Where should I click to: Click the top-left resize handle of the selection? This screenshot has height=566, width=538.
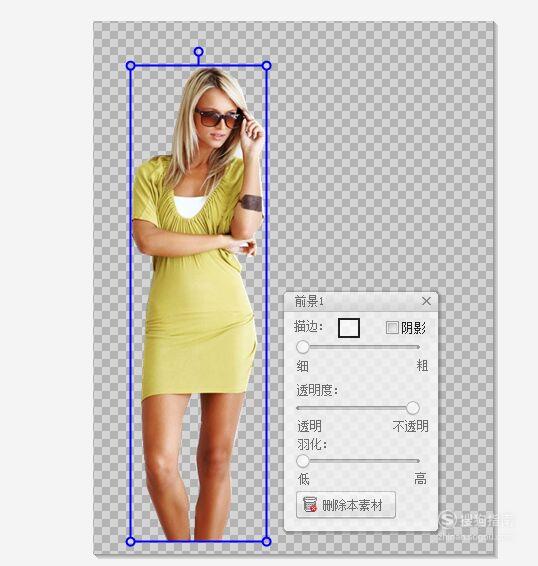(131, 66)
